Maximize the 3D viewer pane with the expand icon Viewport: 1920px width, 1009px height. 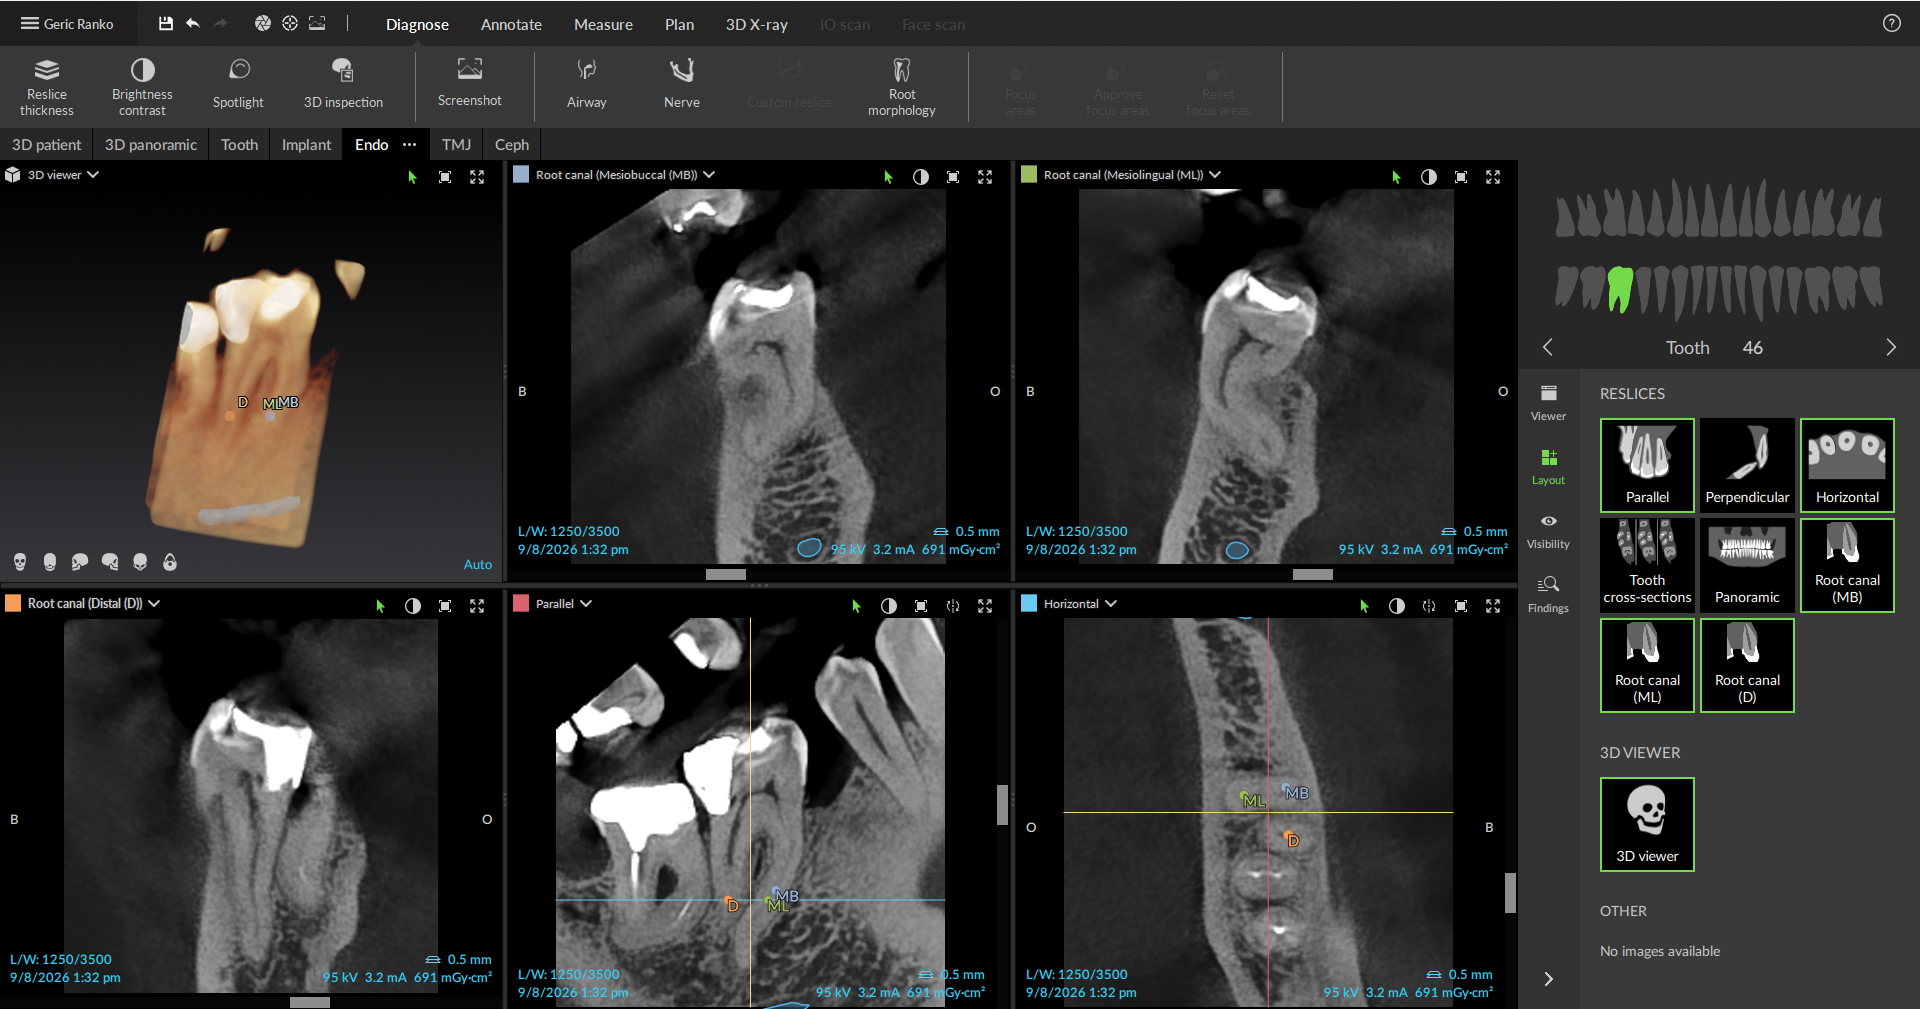click(x=477, y=177)
